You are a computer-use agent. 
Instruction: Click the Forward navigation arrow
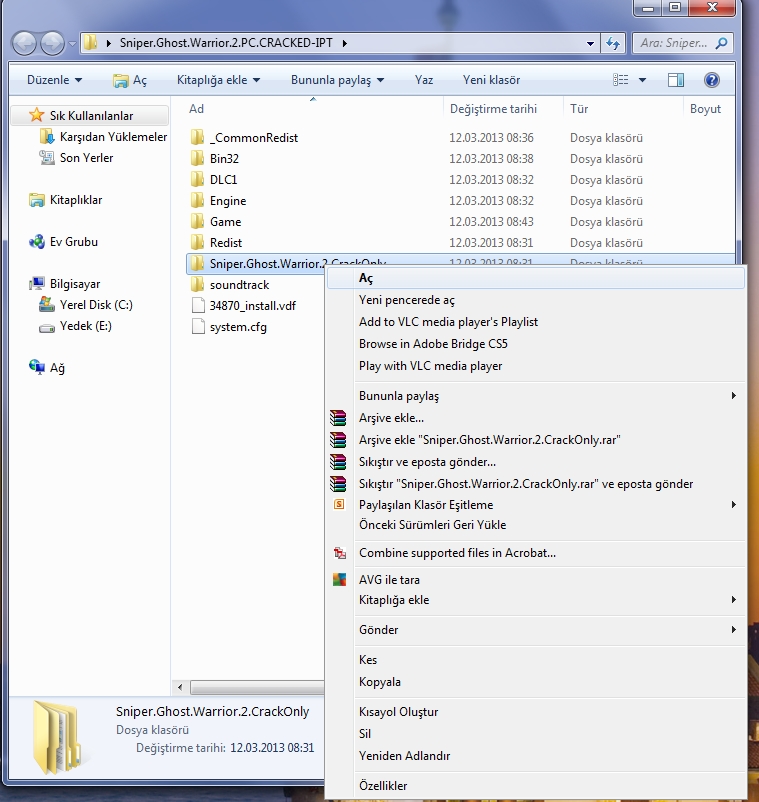pyautogui.click(x=52, y=43)
